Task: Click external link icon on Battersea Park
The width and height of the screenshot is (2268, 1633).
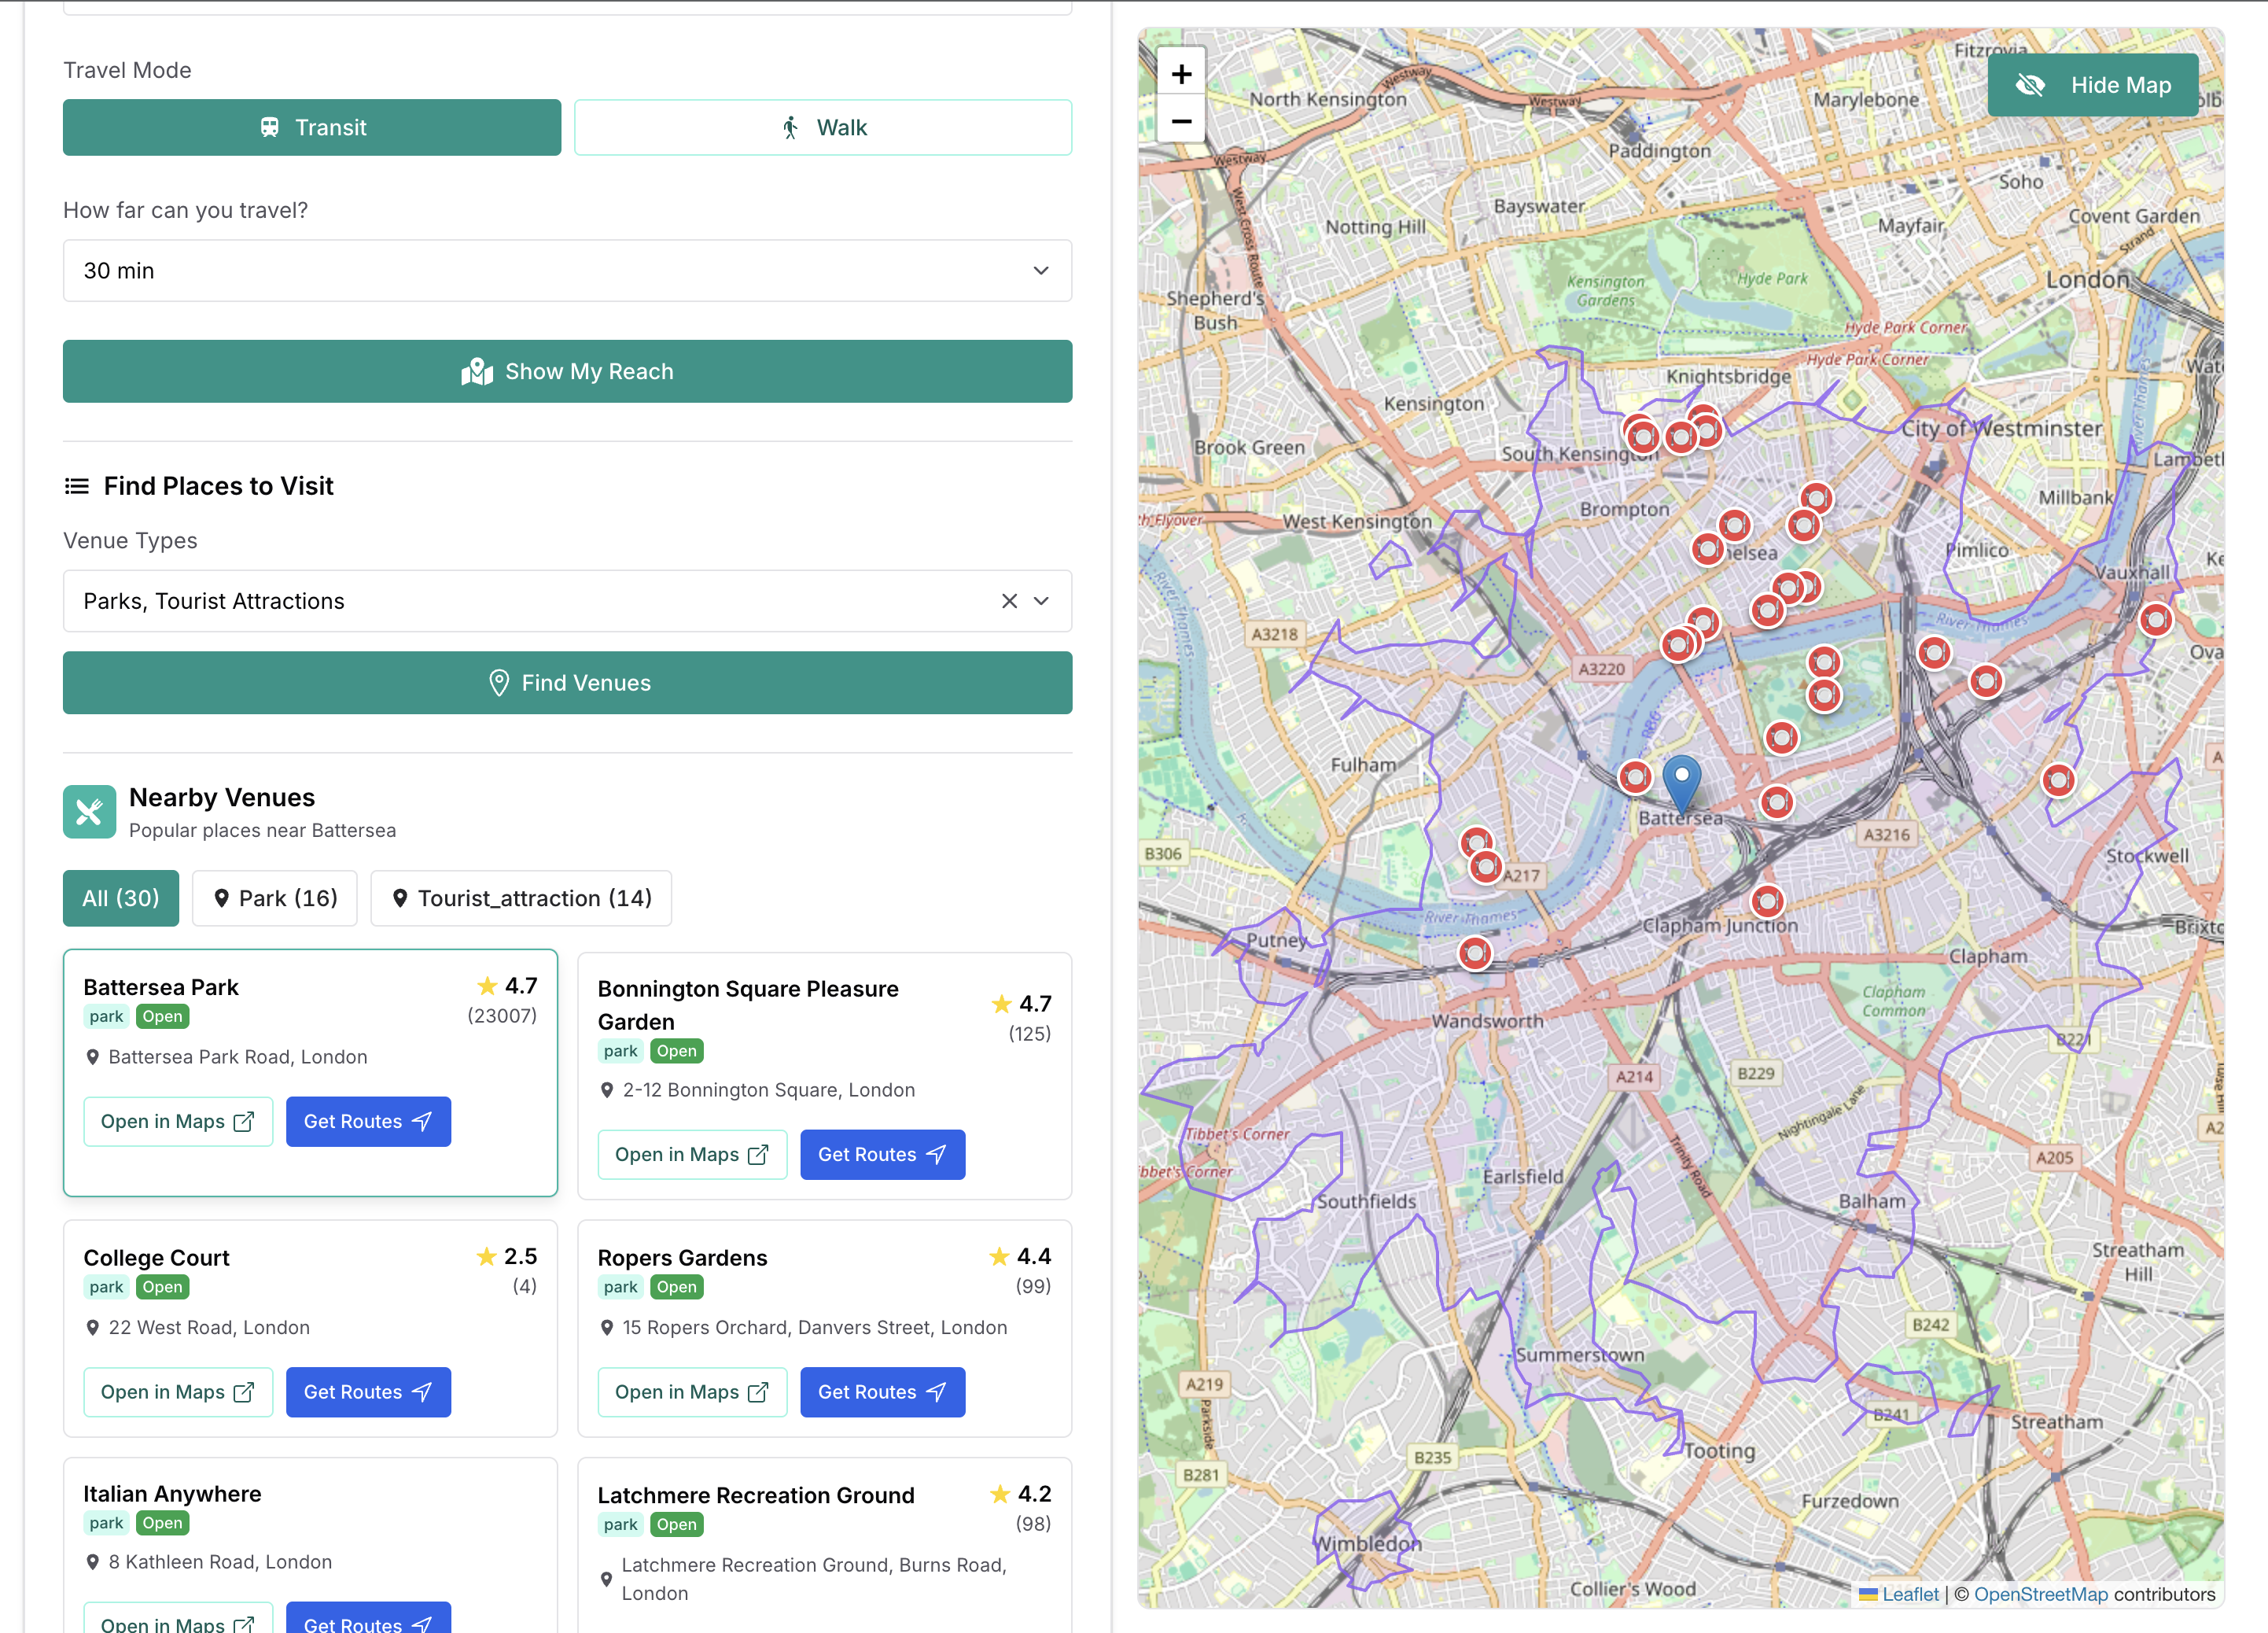Action: point(243,1122)
